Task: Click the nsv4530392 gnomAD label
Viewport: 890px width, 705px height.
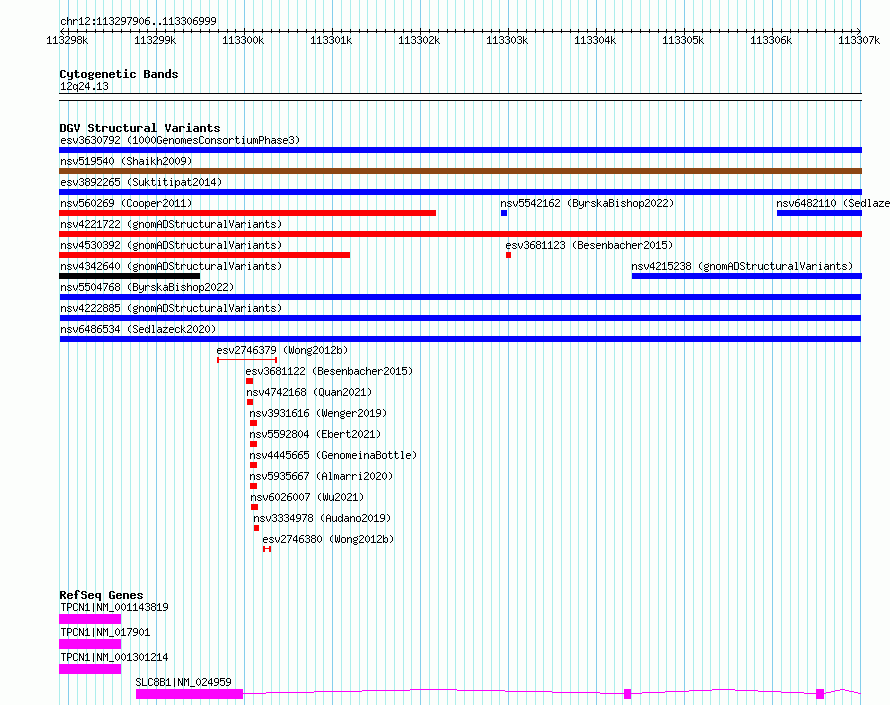Action: (x=171, y=245)
